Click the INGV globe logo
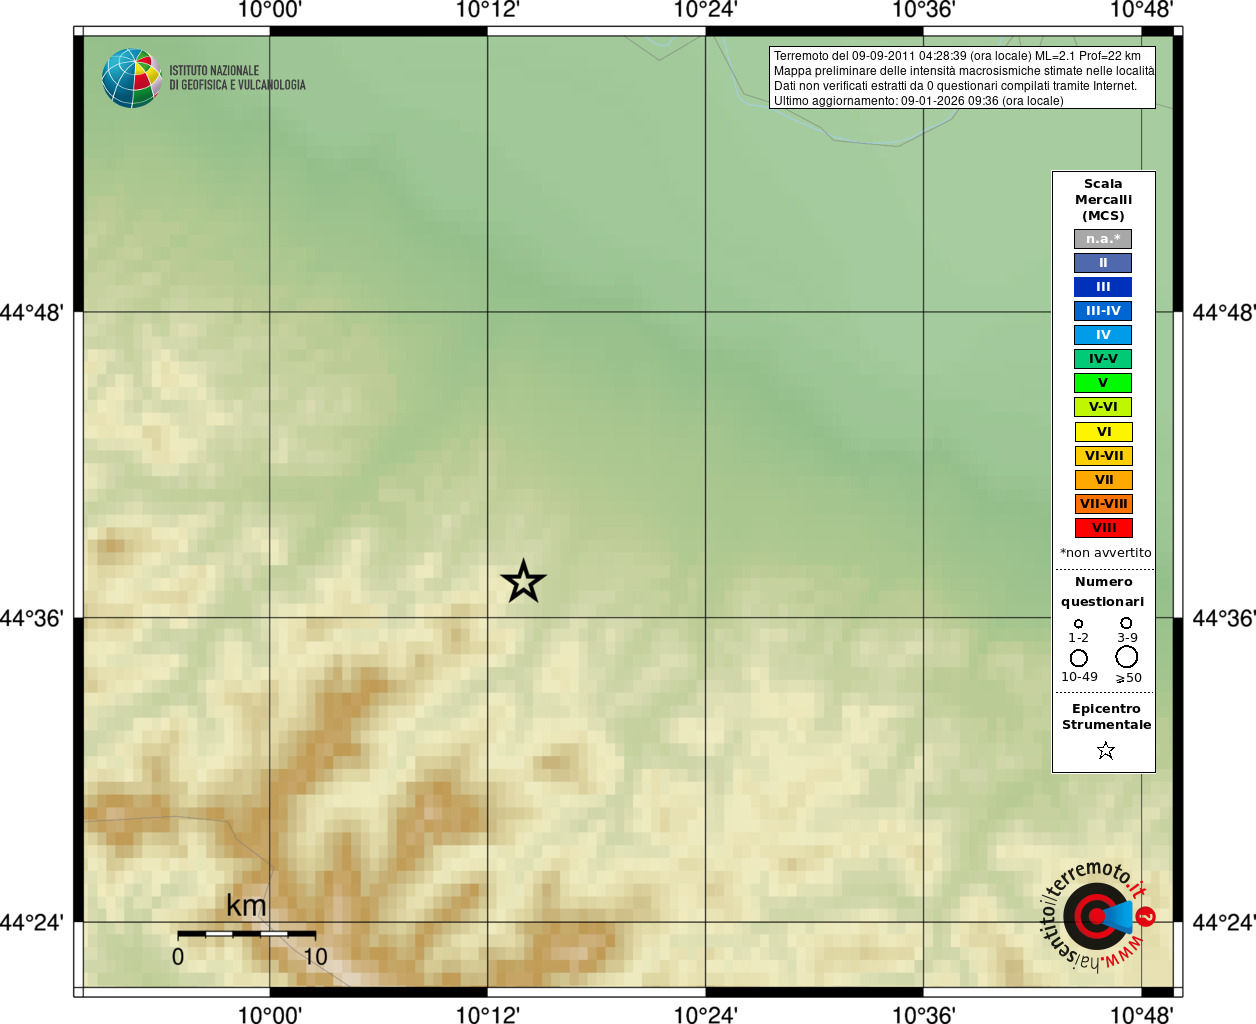 (131, 78)
